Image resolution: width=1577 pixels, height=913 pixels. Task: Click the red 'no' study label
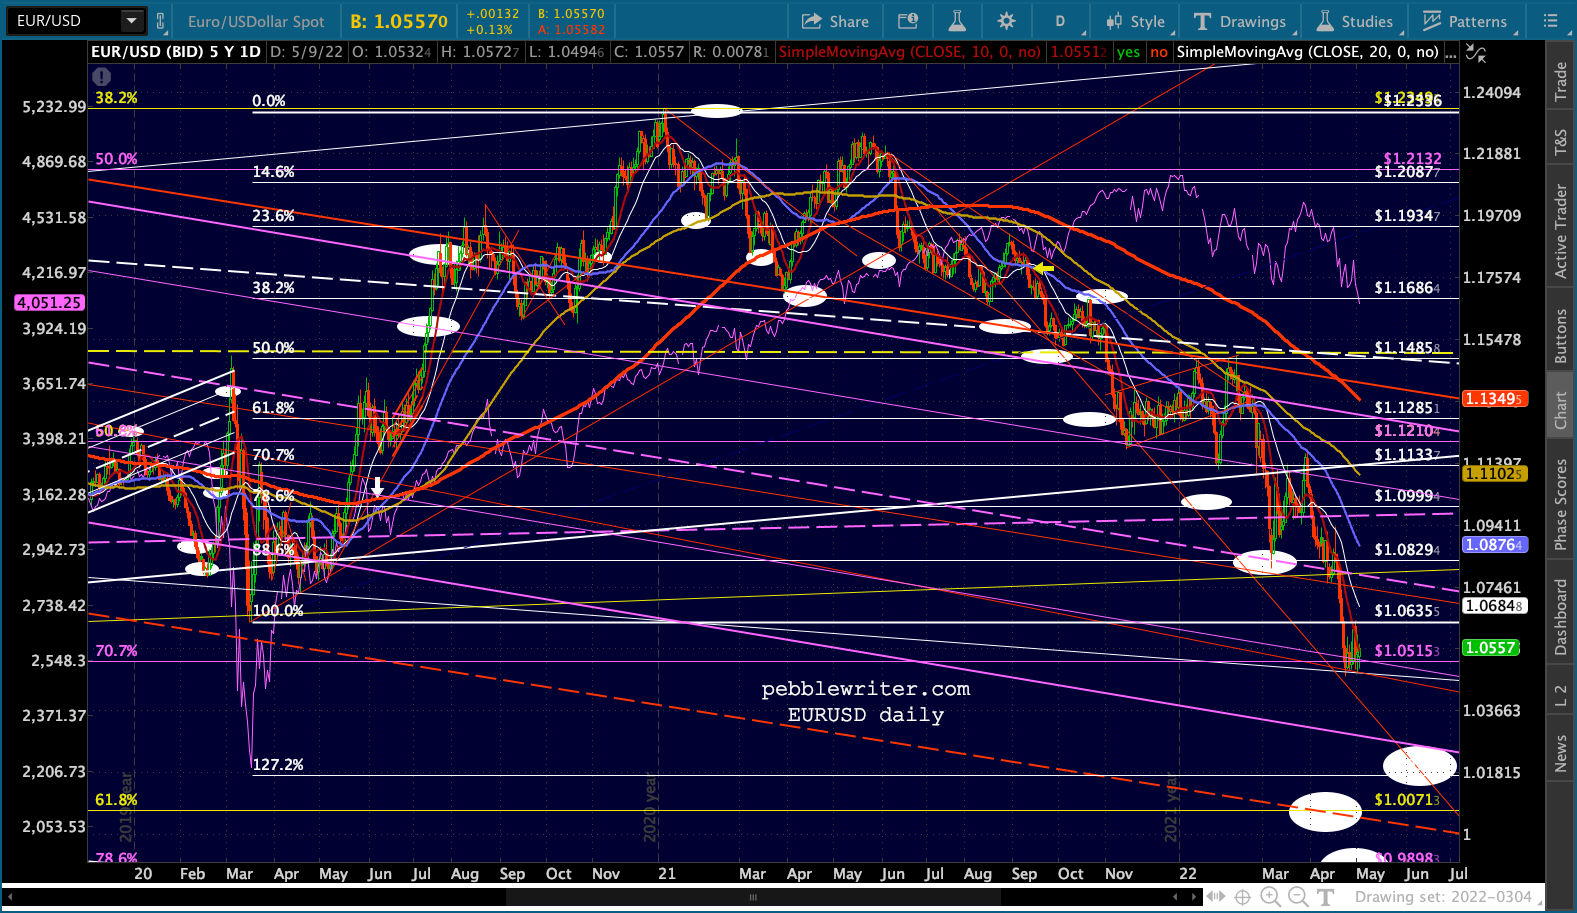tap(1159, 51)
